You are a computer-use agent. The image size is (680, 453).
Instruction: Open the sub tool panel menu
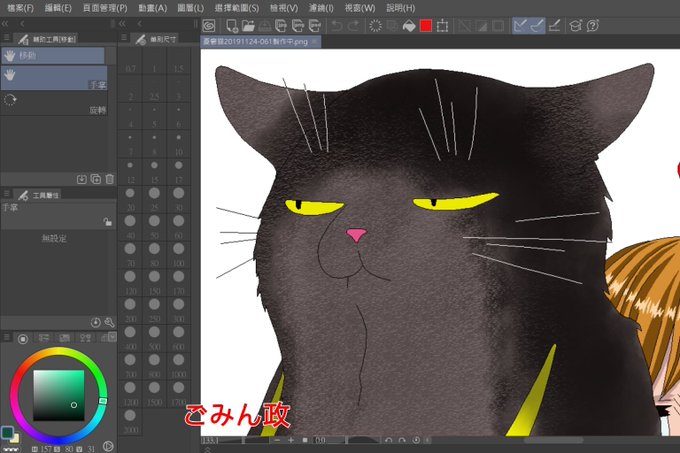pos(7,38)
